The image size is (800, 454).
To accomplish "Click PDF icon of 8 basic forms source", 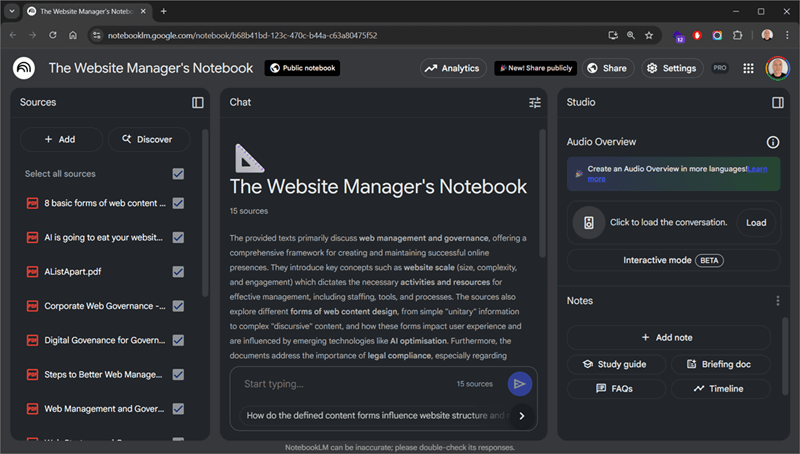I will 32,203.
